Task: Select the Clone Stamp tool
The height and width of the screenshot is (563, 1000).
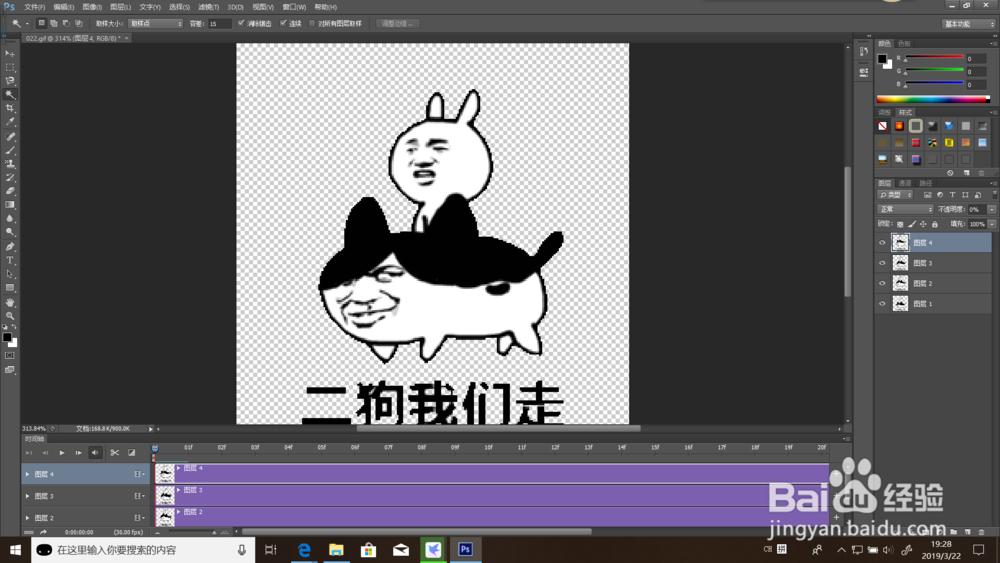Action: [x=10, y=164]
